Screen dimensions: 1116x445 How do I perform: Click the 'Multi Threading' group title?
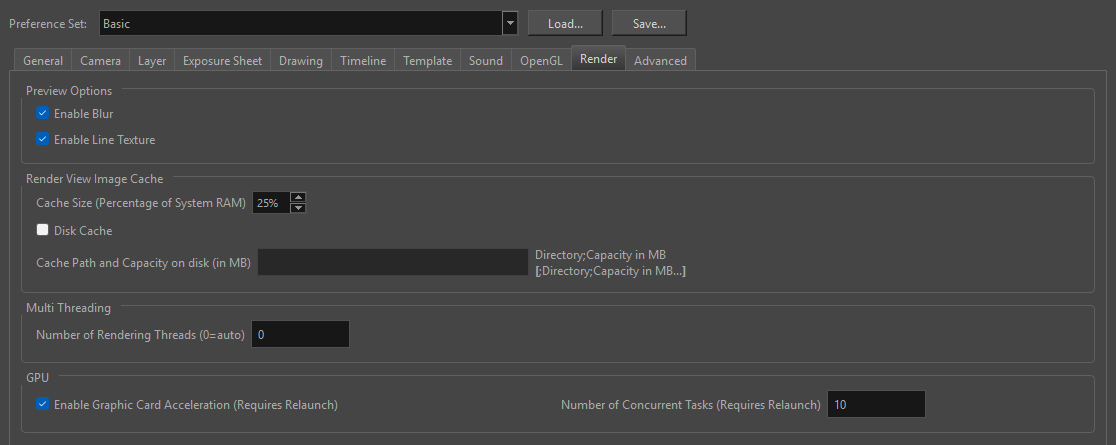click(68, 308)
